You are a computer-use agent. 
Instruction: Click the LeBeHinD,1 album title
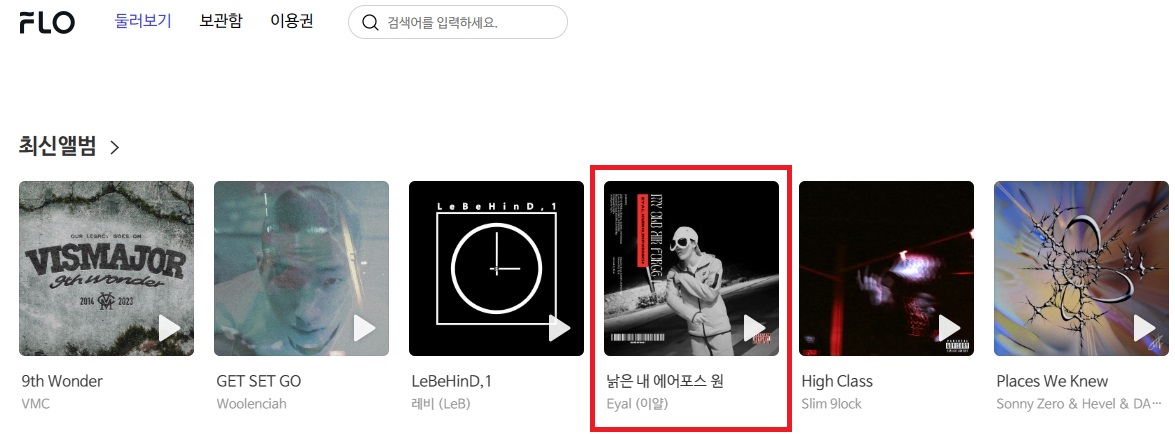(452, 381)
